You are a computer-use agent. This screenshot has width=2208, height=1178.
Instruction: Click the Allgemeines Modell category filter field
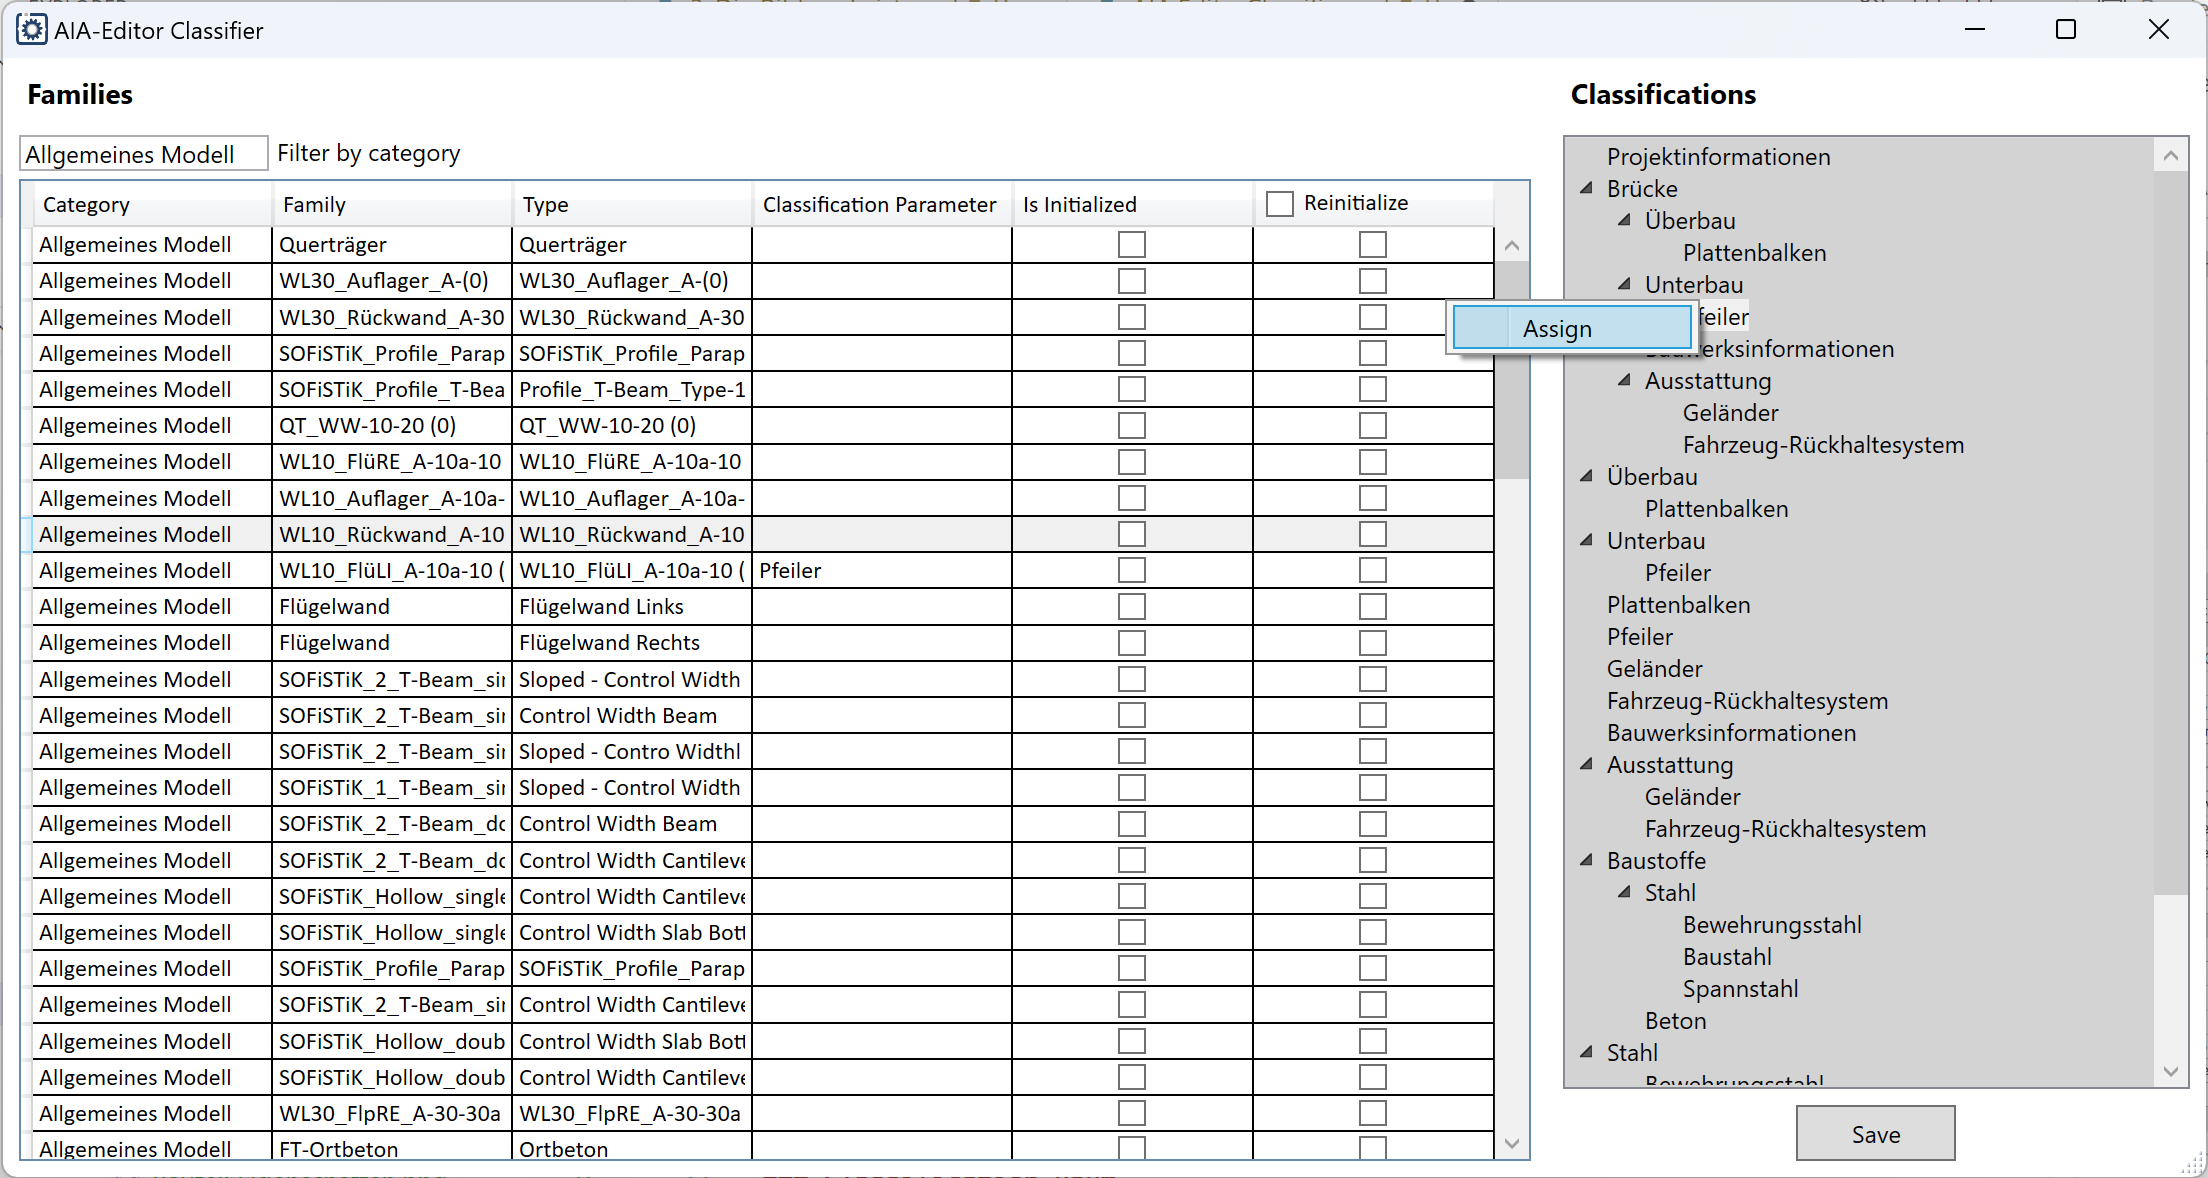click(144, 154)
